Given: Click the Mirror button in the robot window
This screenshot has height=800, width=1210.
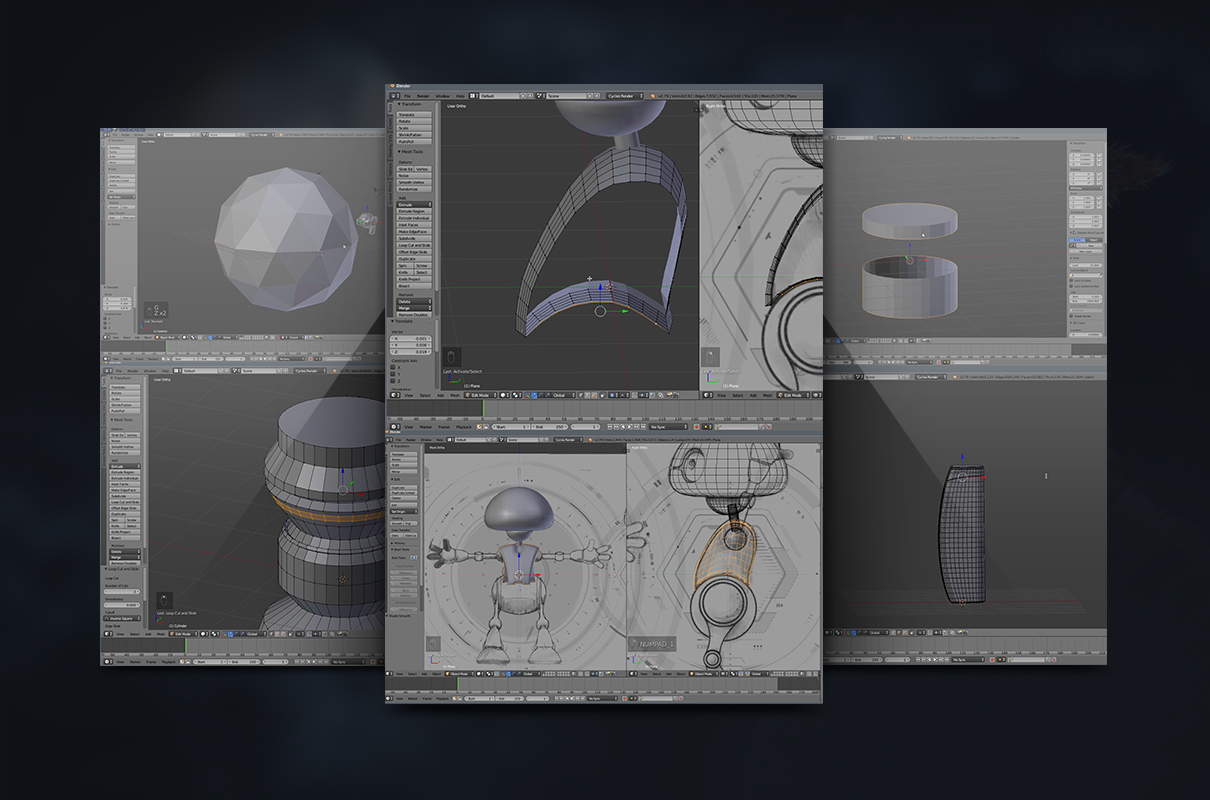Looking at the screenshot, I should coord(404,471).
